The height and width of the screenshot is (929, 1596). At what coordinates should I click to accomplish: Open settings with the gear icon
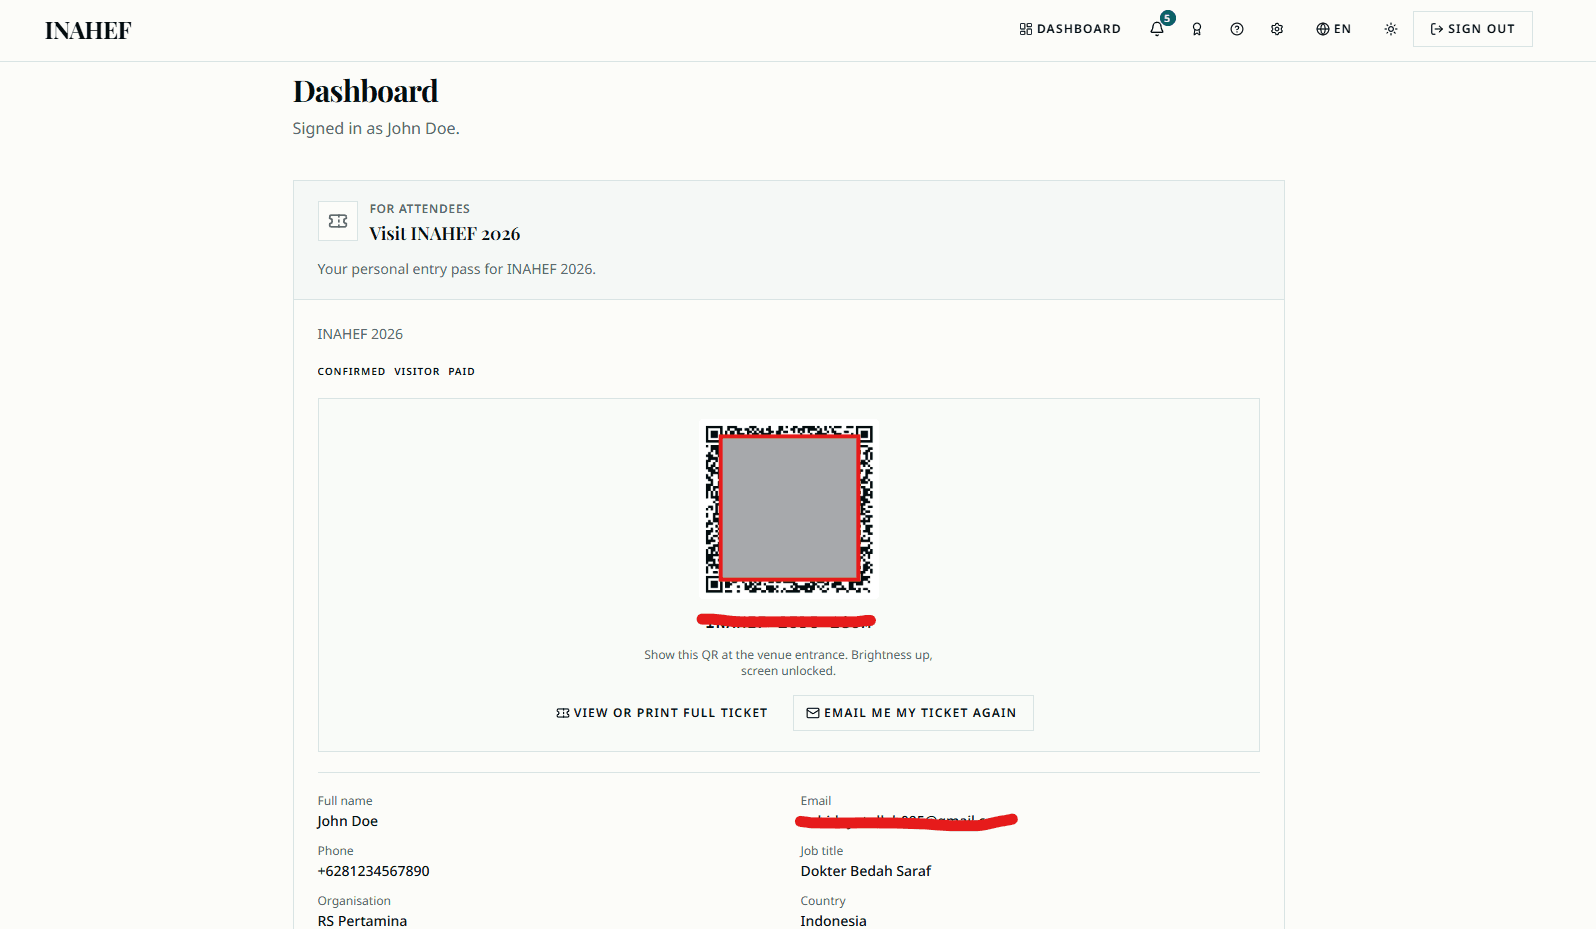coord(1277,29)
